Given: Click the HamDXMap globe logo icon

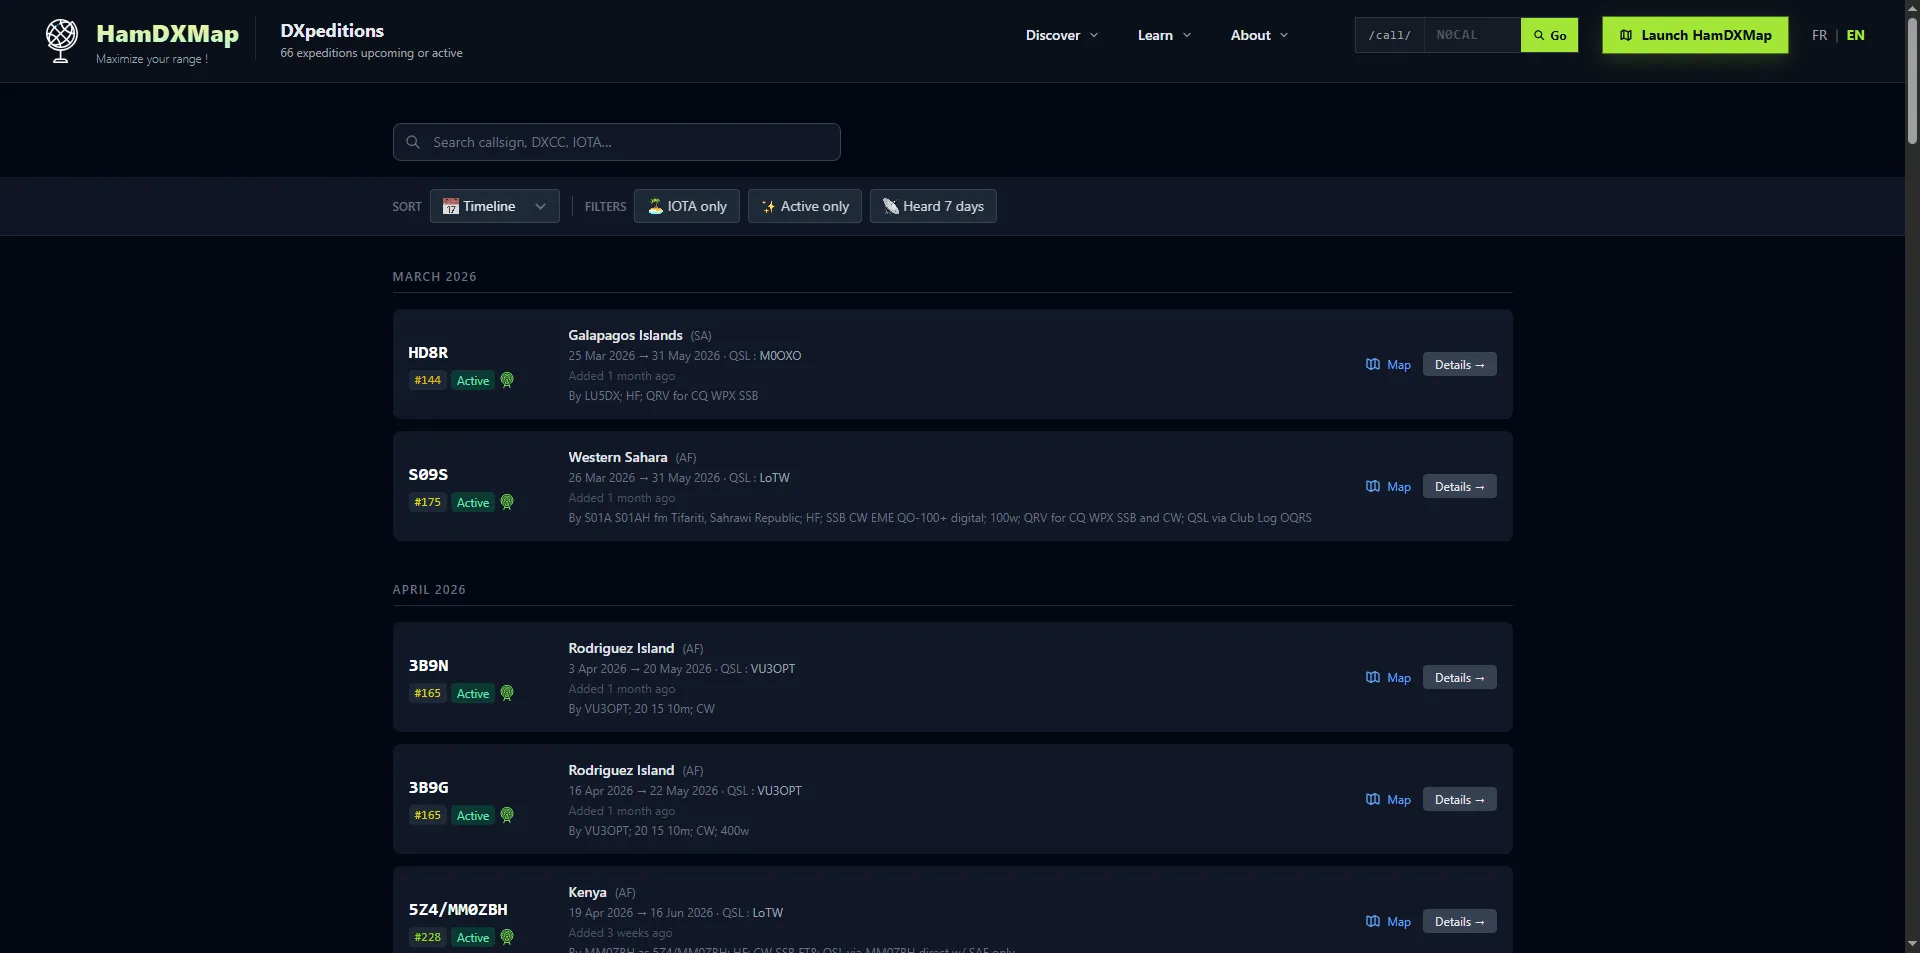Looking at the screenshot, I should (61, 41).
